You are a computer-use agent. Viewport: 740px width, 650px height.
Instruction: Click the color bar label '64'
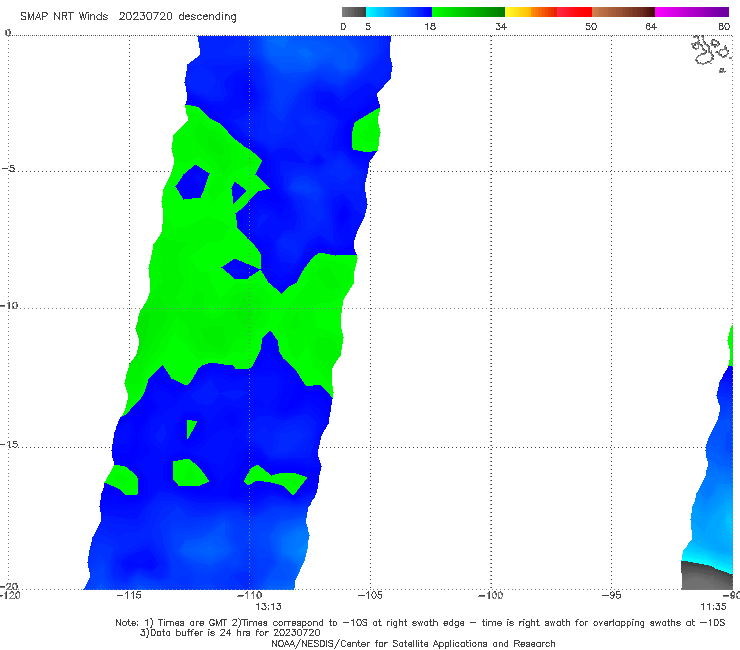(x=651, y=26)
